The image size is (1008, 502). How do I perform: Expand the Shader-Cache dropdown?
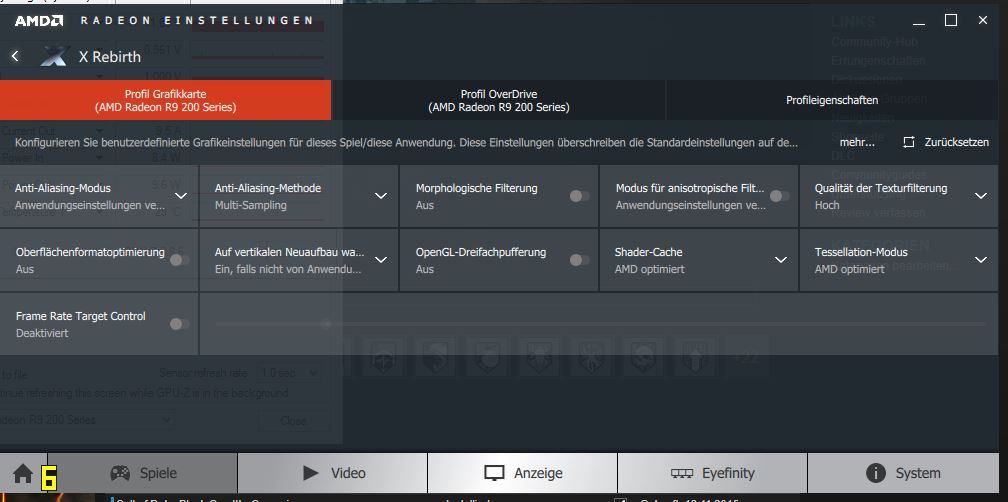click(x=781, y=260)
